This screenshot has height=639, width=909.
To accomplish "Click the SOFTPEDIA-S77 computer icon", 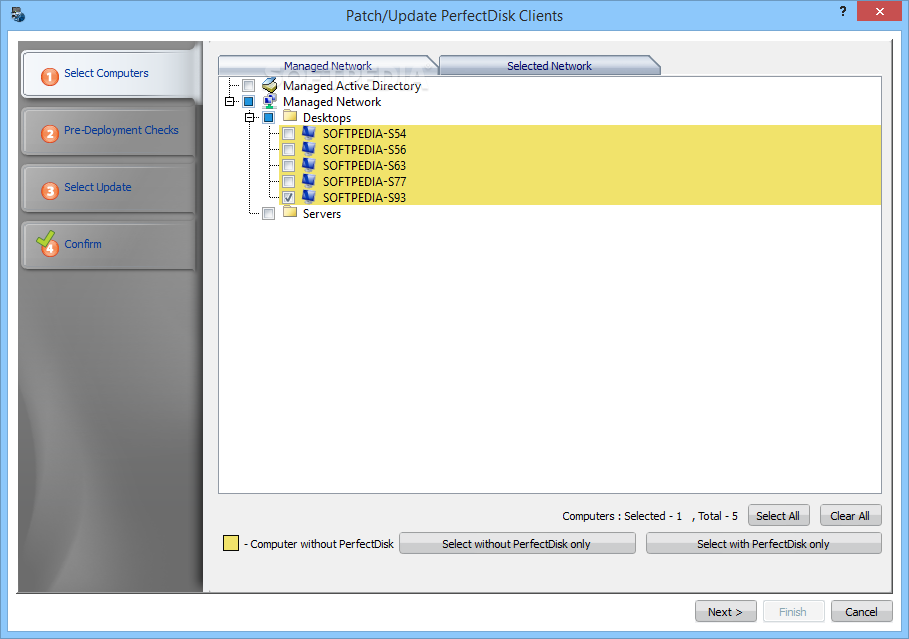I will (308, 181).
